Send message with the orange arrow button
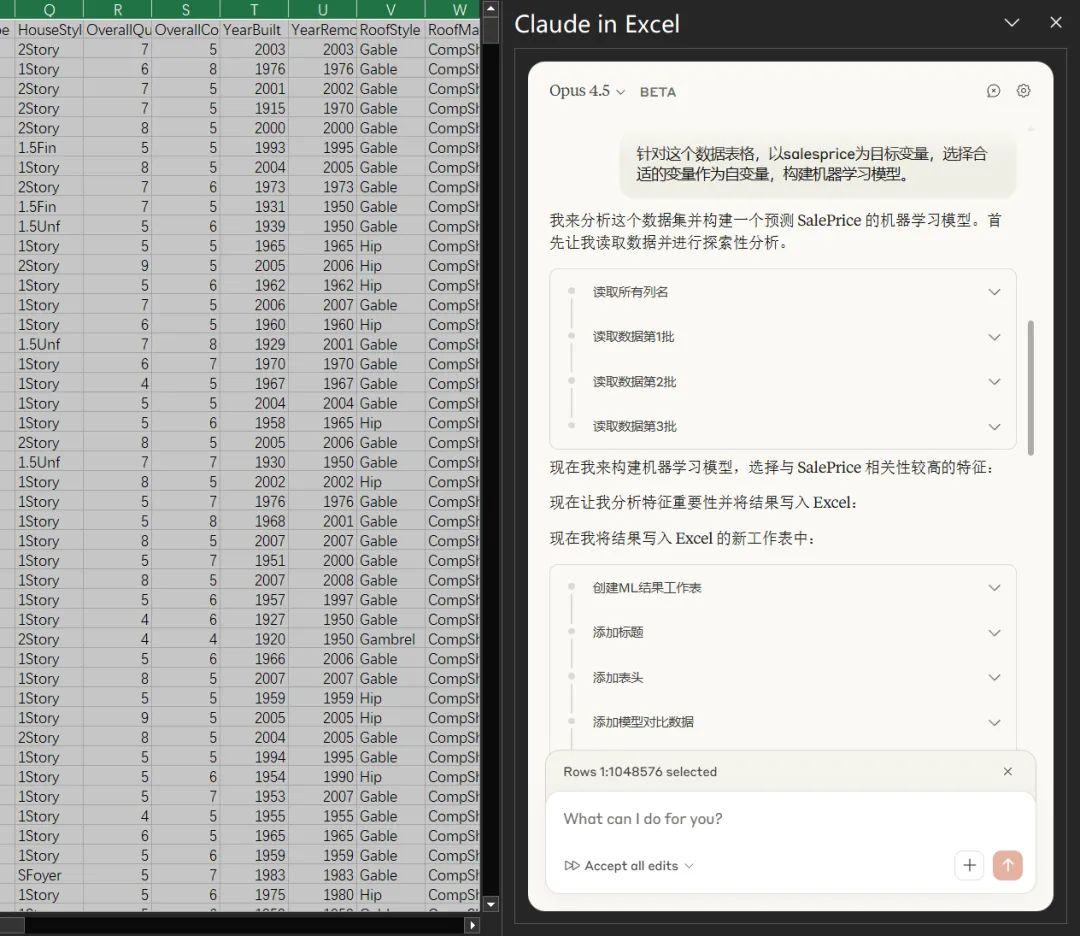 (1008, 865)
